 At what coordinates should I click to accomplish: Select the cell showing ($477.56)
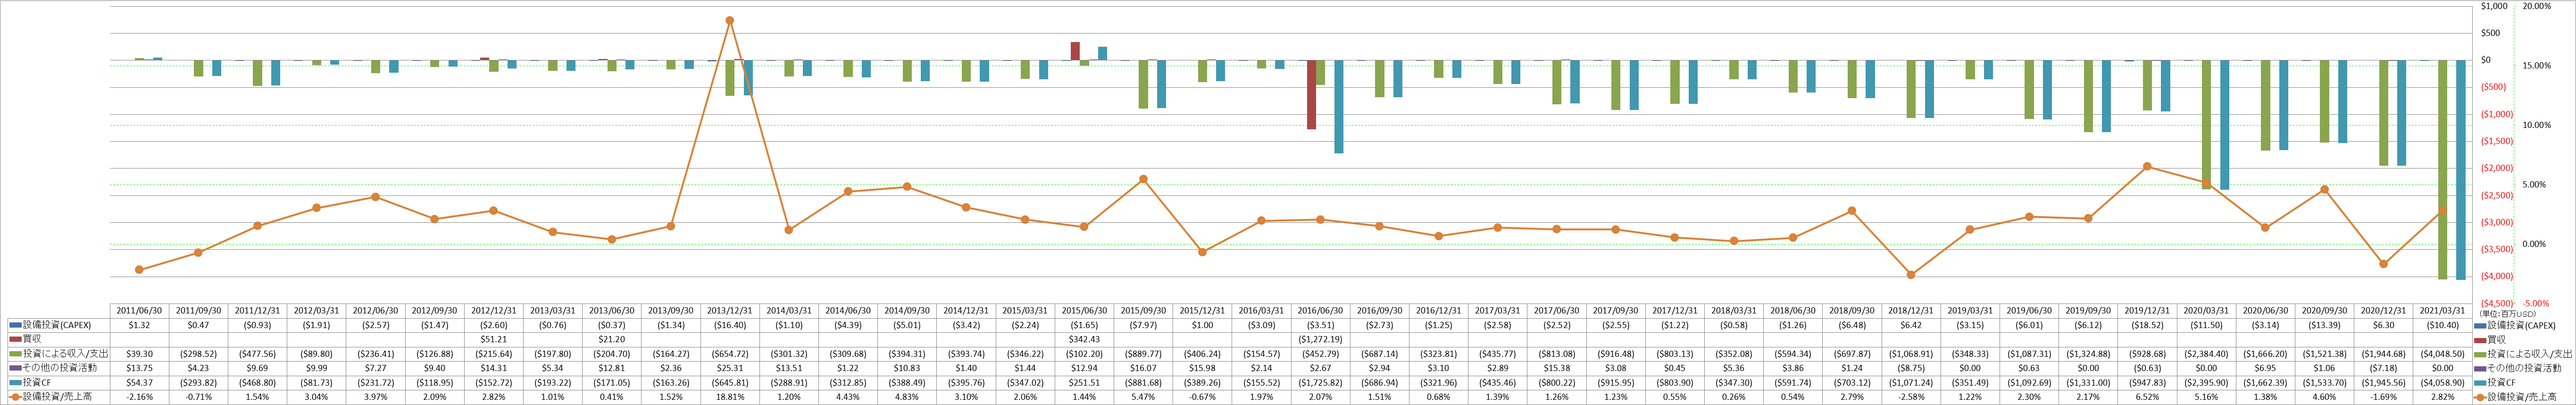click(257, 354)
